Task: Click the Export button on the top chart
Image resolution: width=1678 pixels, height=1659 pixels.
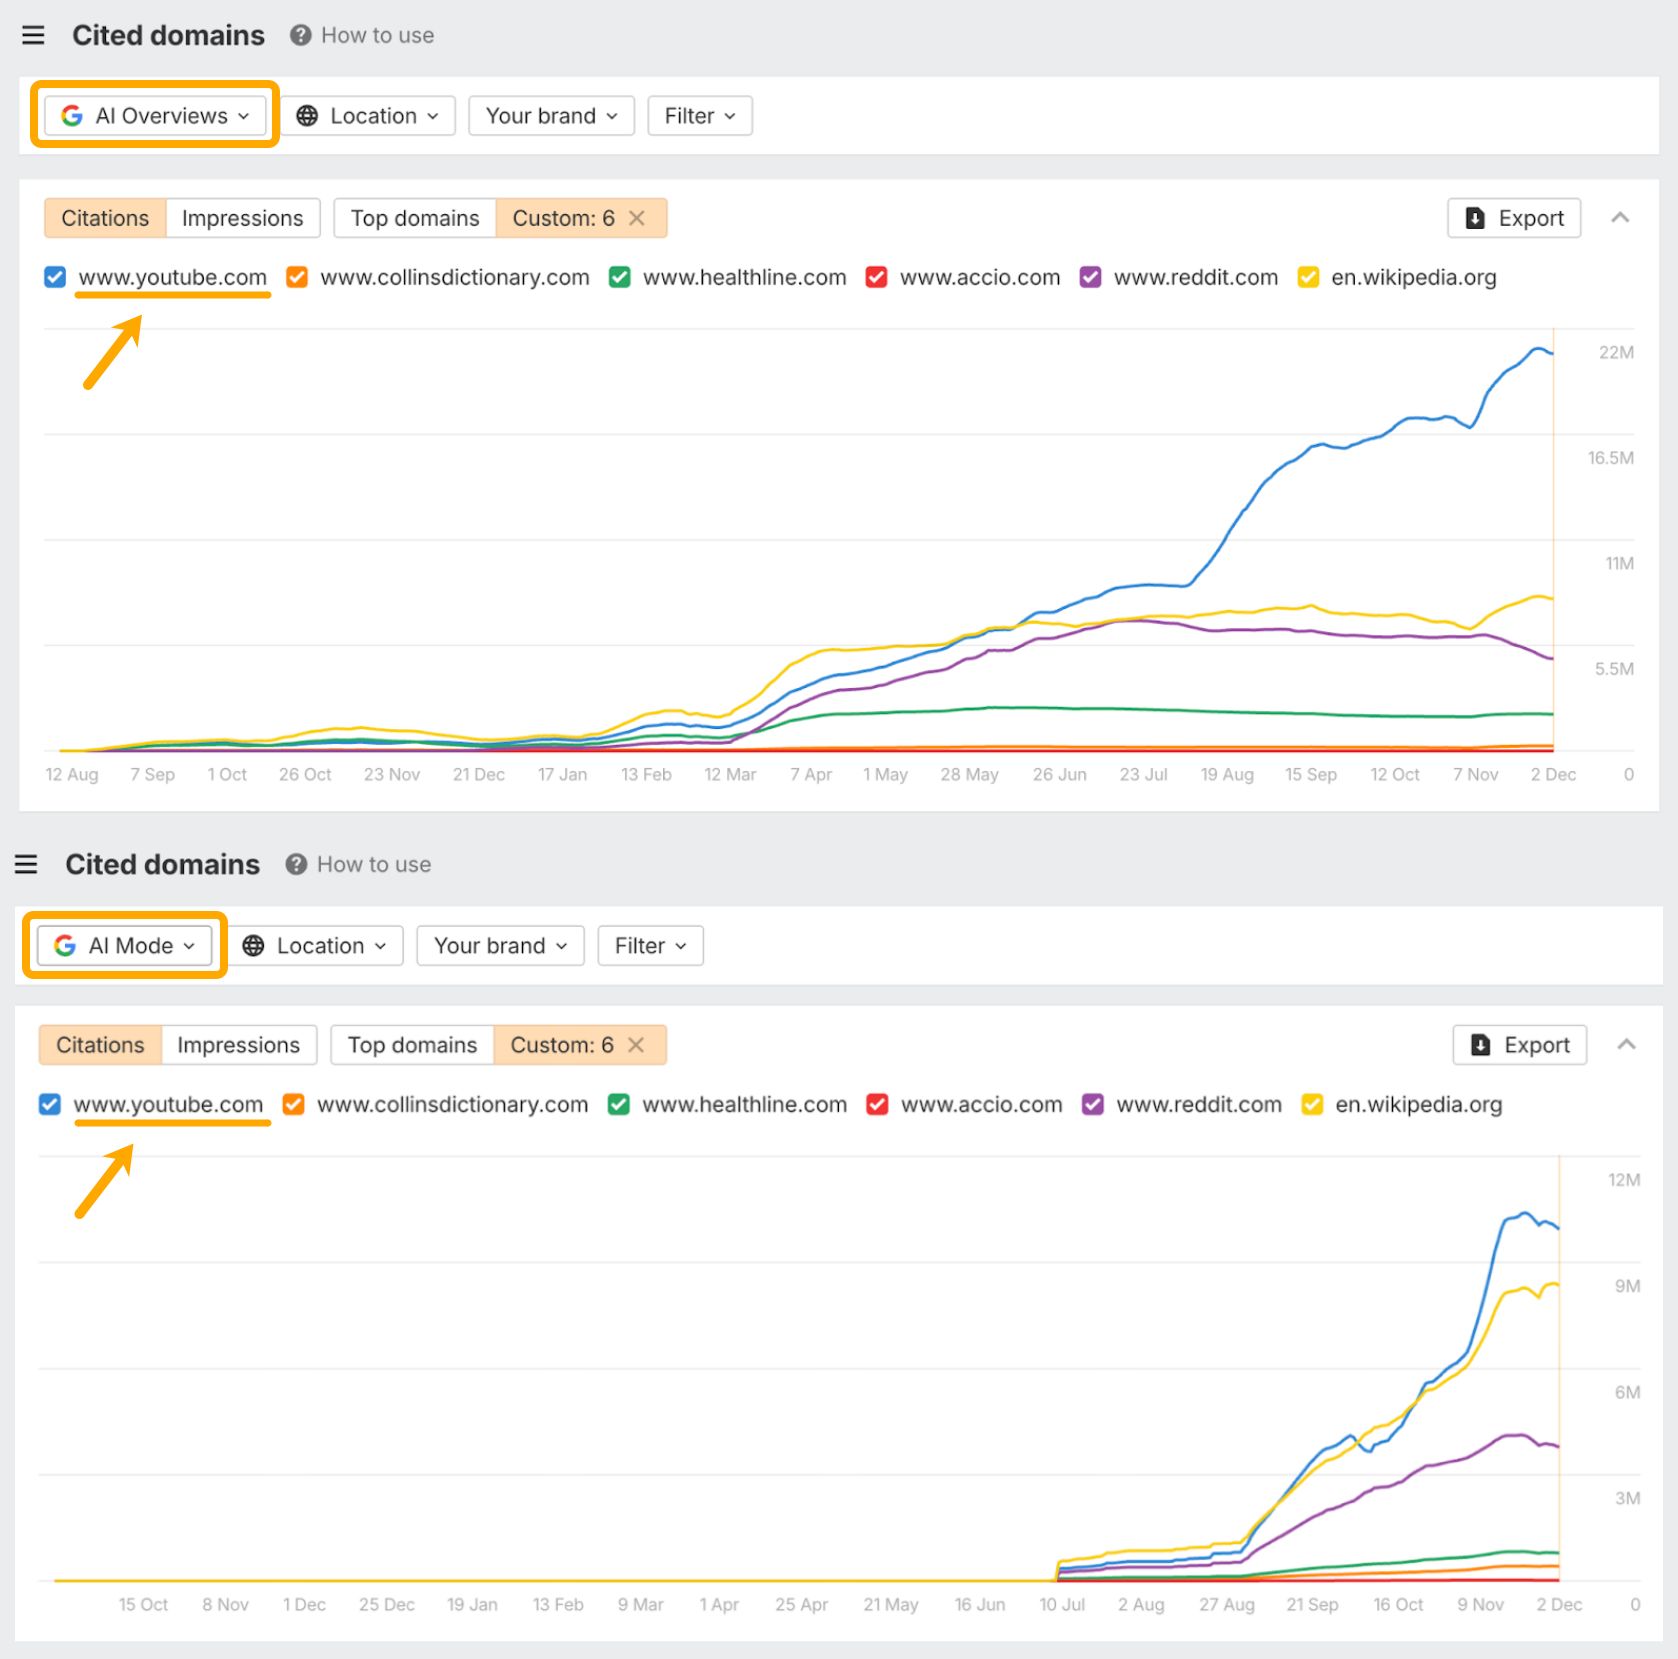Action: click(x=1513, y=217)
